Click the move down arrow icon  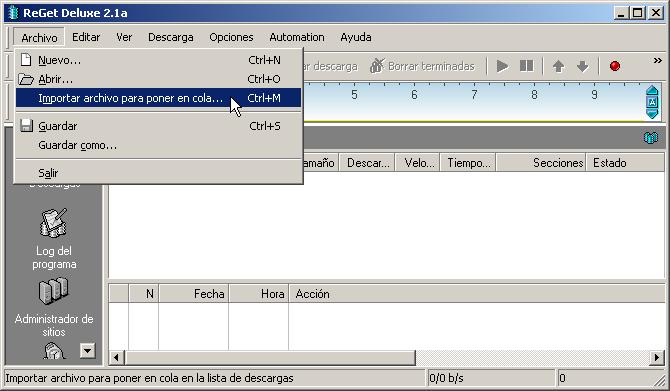[582, 66]
